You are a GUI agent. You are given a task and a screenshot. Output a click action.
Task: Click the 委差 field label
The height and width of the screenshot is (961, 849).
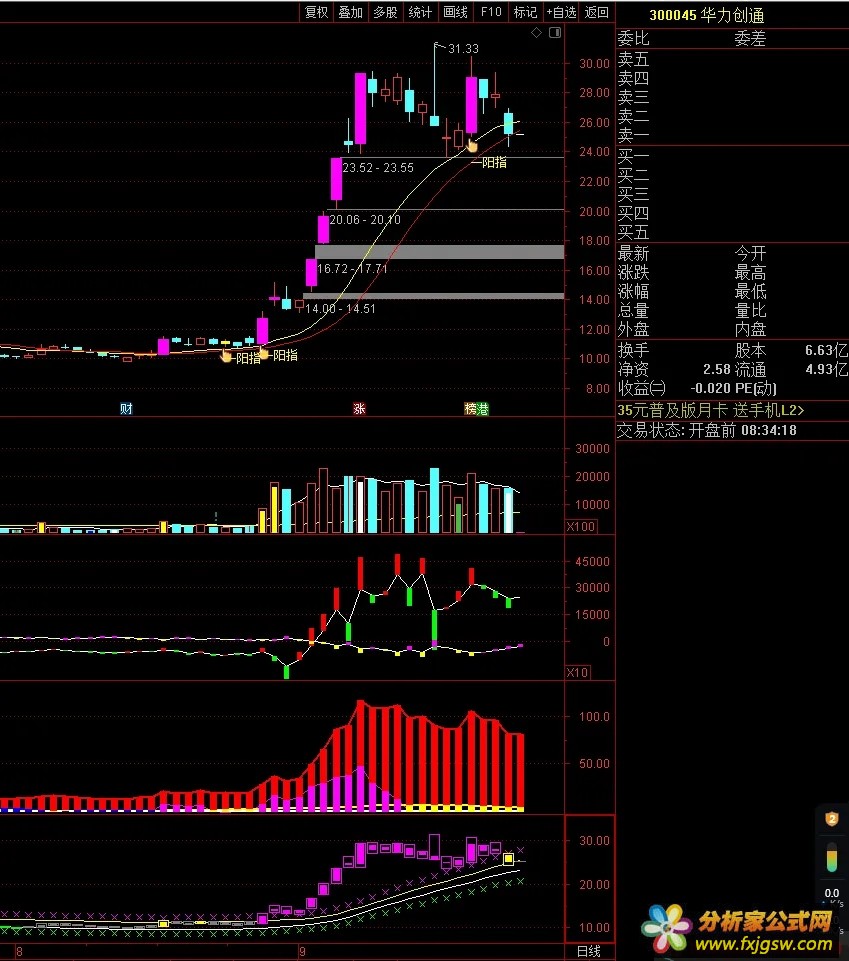750,39
